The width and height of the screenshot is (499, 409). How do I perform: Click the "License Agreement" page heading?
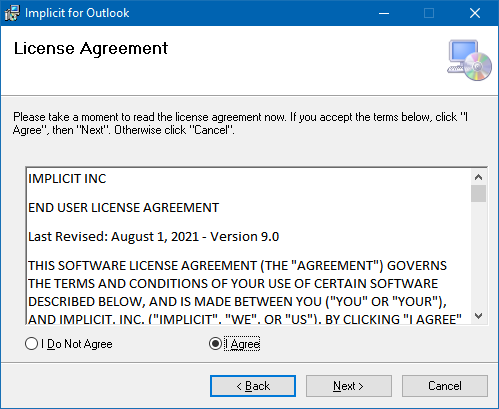click(91, 49)
